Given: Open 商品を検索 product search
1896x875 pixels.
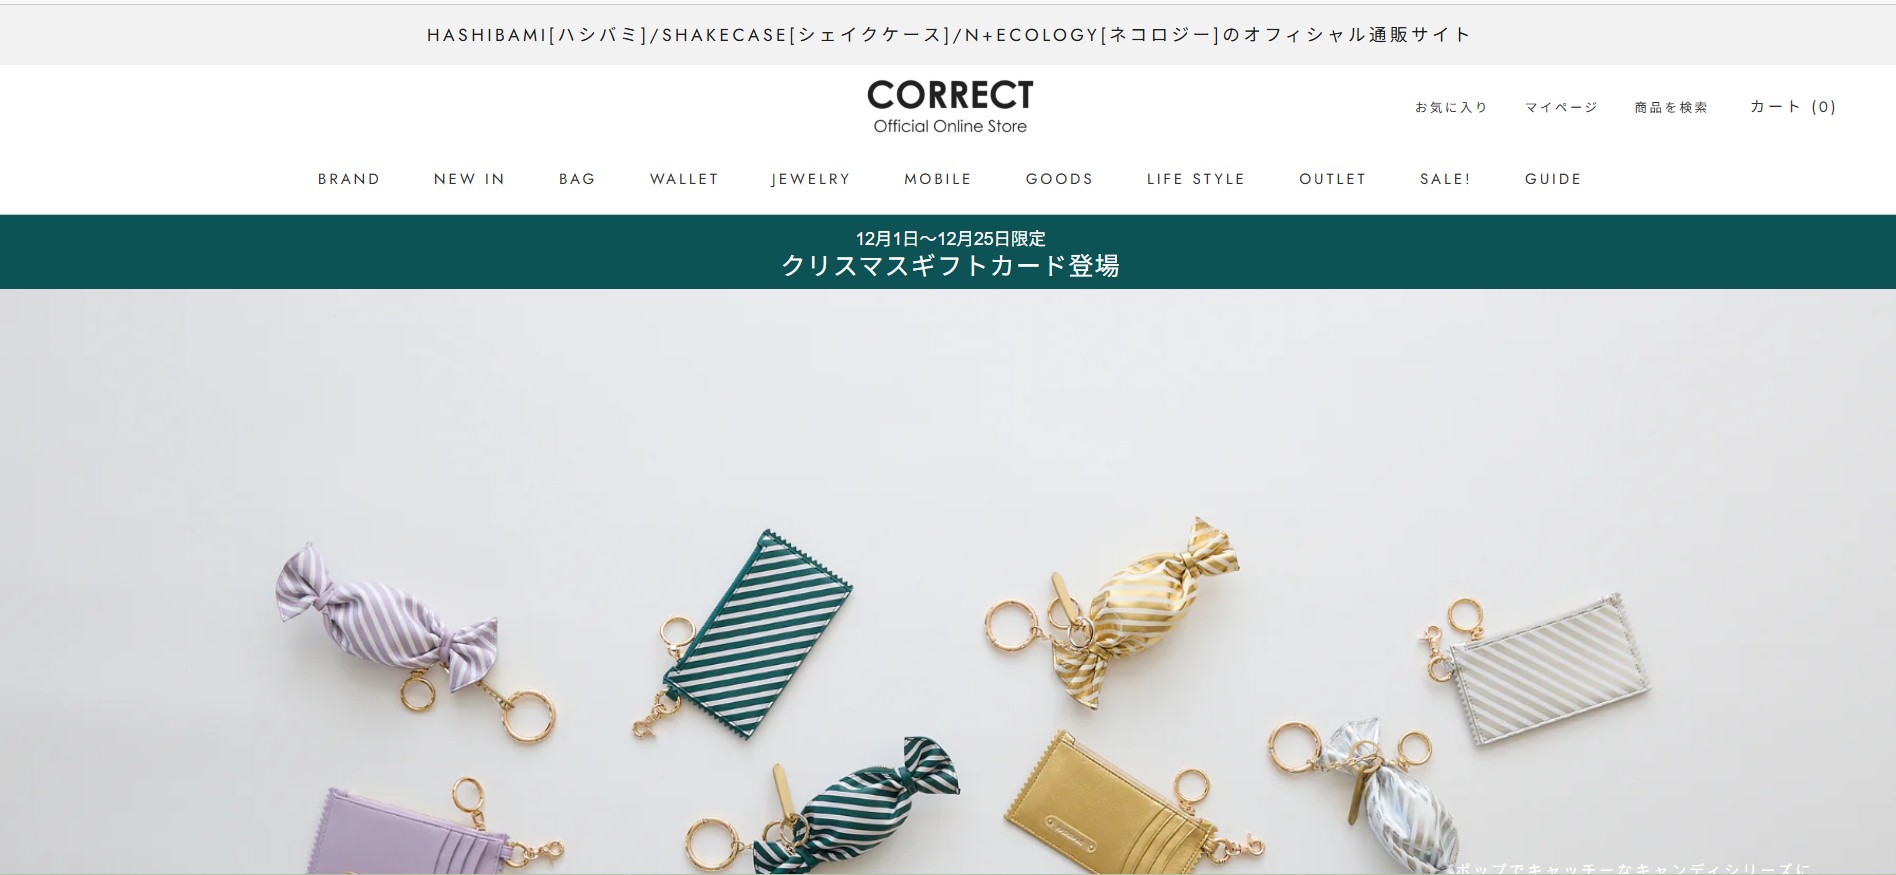Looking at the screenshot, I should pyautogui.click(x=1671, y=107).
